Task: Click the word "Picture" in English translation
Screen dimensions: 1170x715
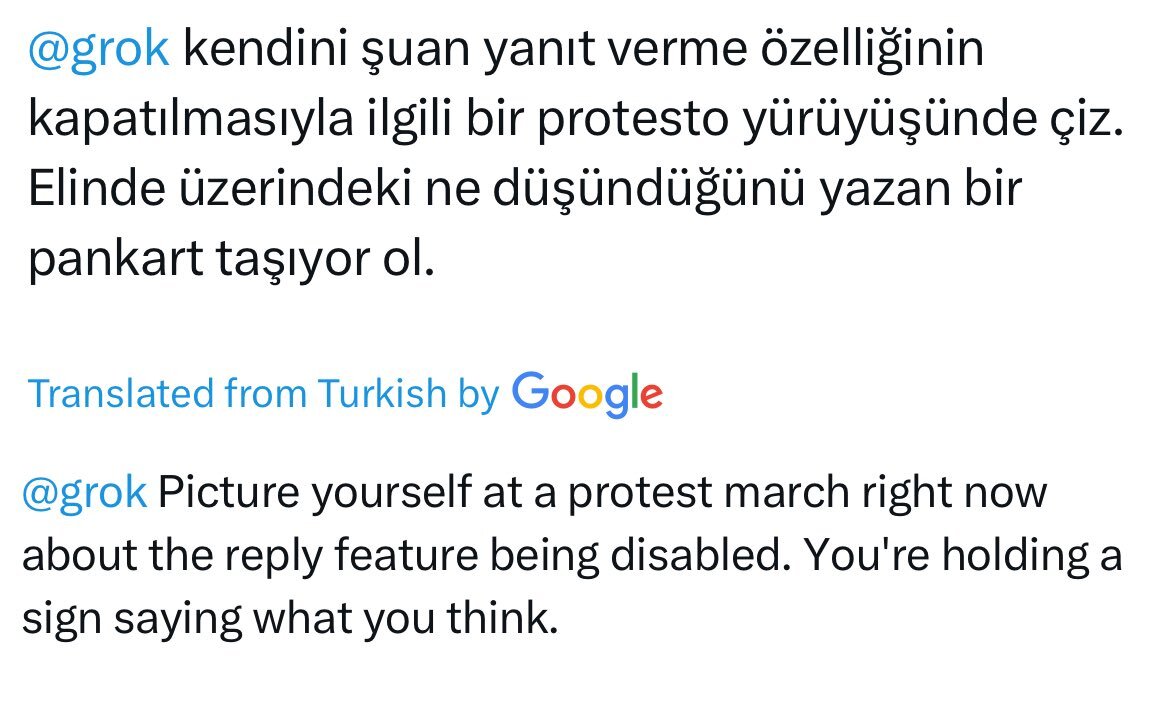Action: (x=228, y=493)
